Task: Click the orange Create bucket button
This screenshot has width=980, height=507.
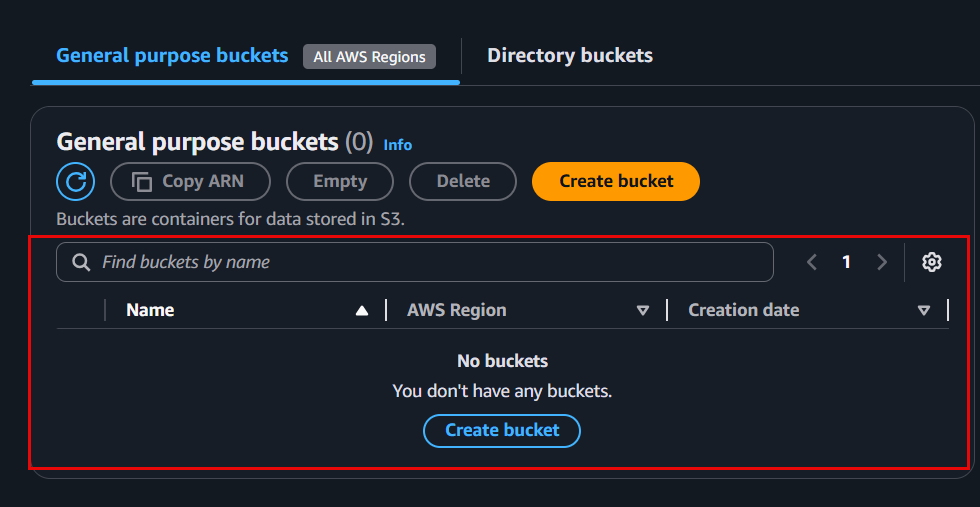Action: 616,181
